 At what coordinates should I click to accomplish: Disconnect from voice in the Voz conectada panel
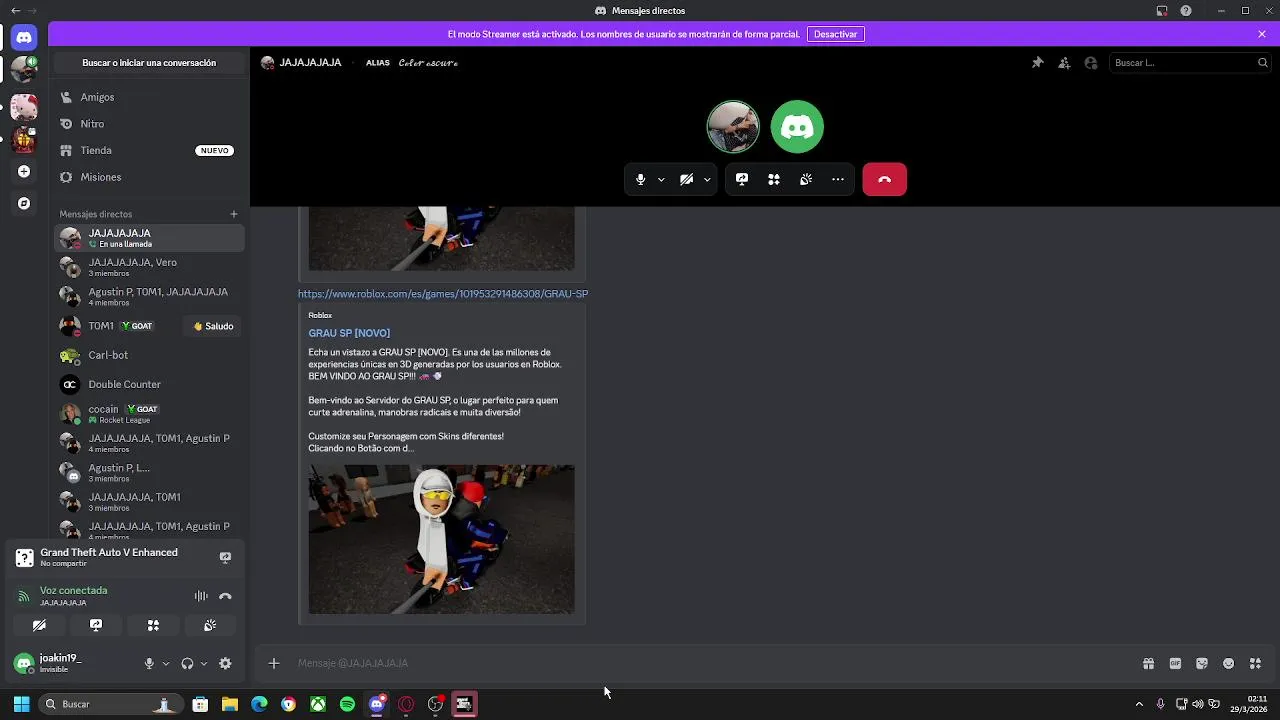pos(225,596)
